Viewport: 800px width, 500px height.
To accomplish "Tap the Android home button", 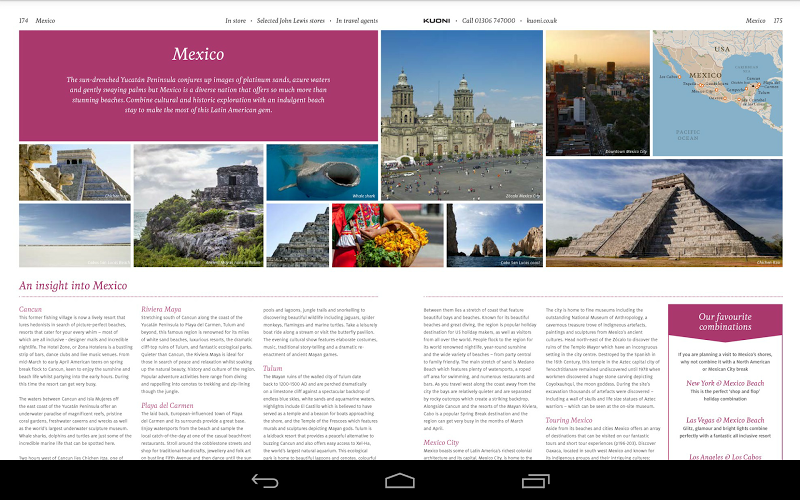I will pyautogui.click(x=399, y=481).
